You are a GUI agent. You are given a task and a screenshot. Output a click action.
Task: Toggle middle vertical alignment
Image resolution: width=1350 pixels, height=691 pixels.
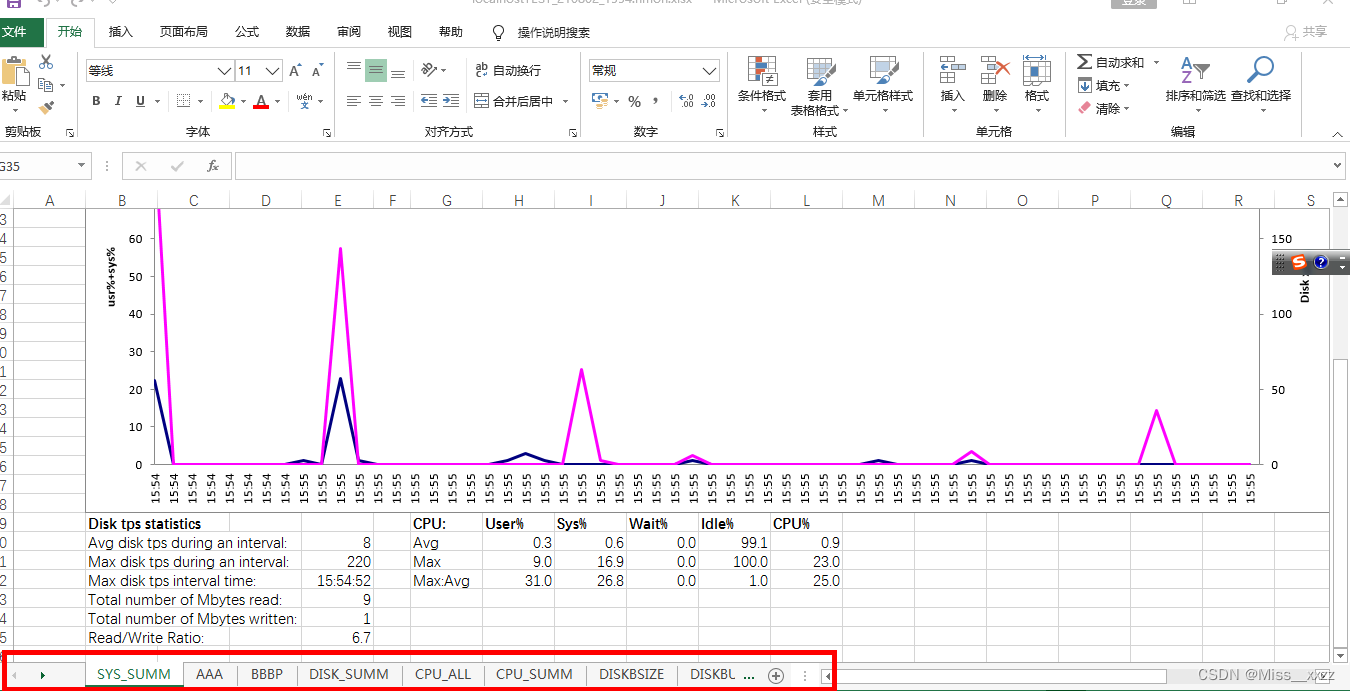click(376, 70)
